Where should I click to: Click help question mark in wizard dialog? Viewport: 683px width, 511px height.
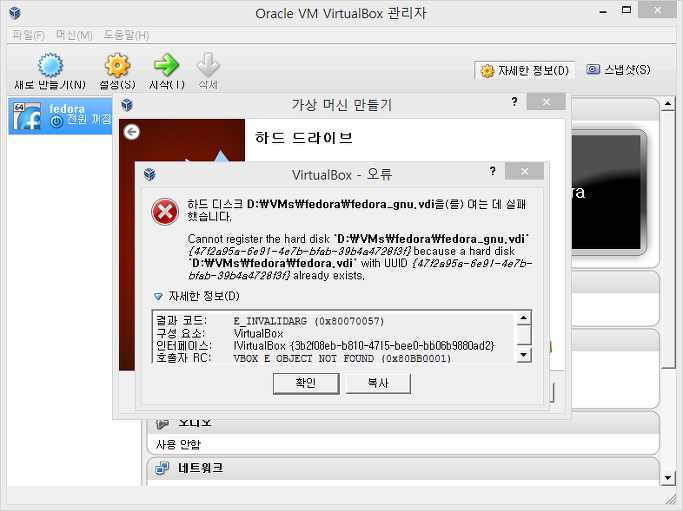514,102
